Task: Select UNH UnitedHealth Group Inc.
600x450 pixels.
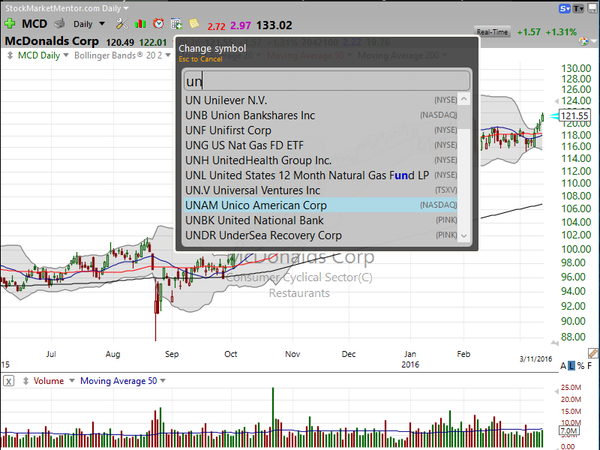Action: 321,160
